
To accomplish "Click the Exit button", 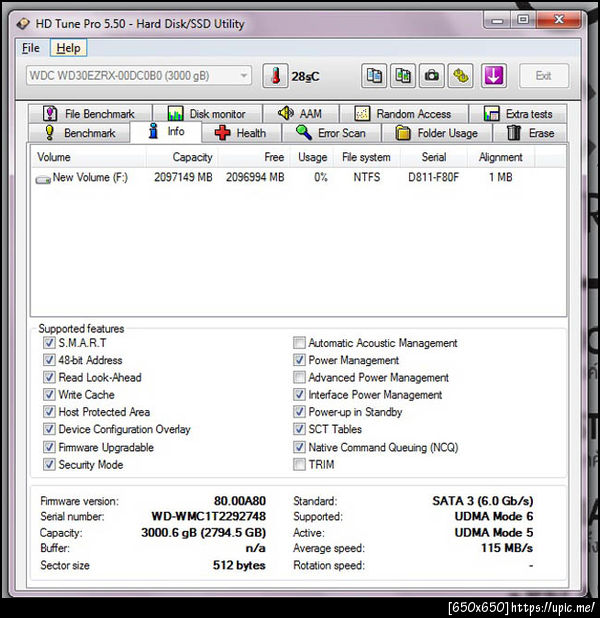I will click(x=544, y=76).
